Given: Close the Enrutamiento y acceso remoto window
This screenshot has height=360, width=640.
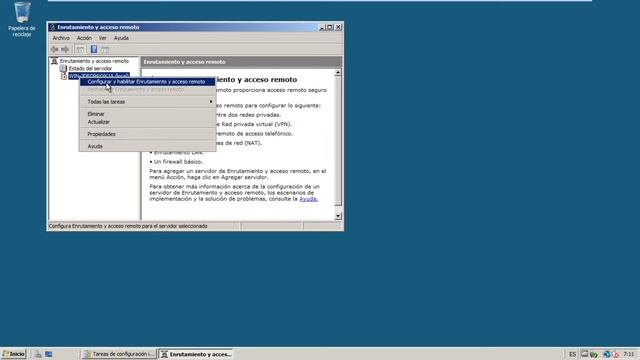Looking at the screenshot, I should (338, 27).
